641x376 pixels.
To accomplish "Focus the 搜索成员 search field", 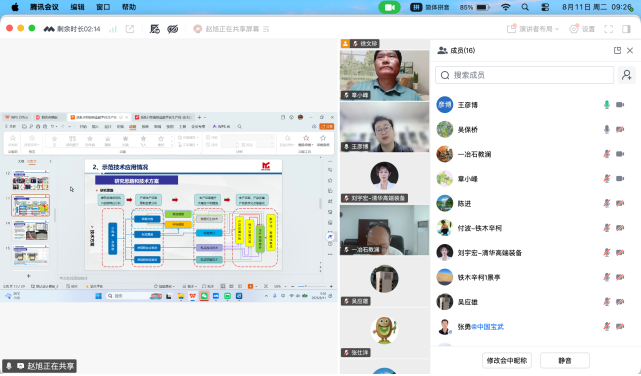I will pos(524,75).
